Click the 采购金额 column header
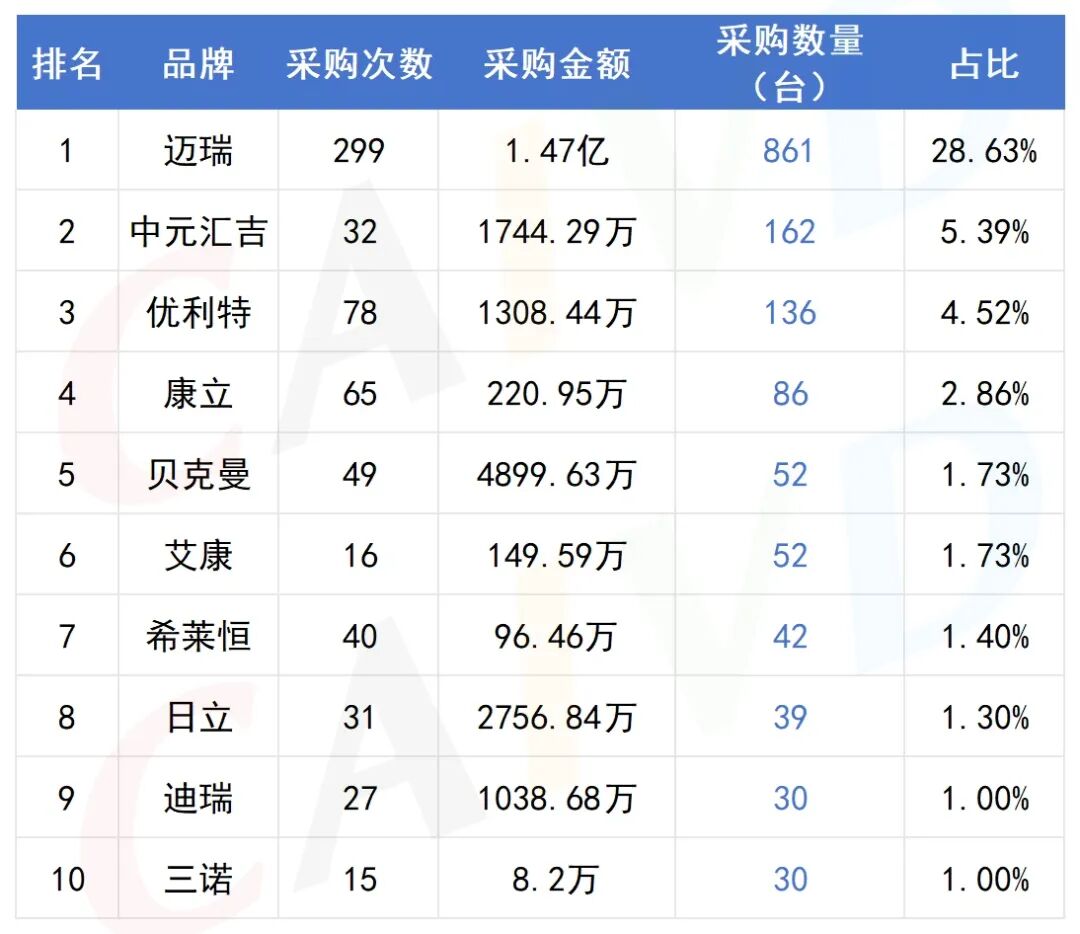1080x934 pixels. [557, 64]
